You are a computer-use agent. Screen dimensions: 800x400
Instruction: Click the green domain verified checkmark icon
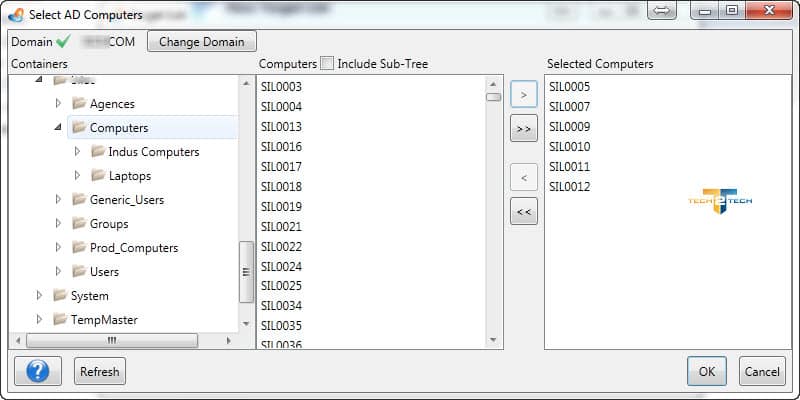point(64,42)
